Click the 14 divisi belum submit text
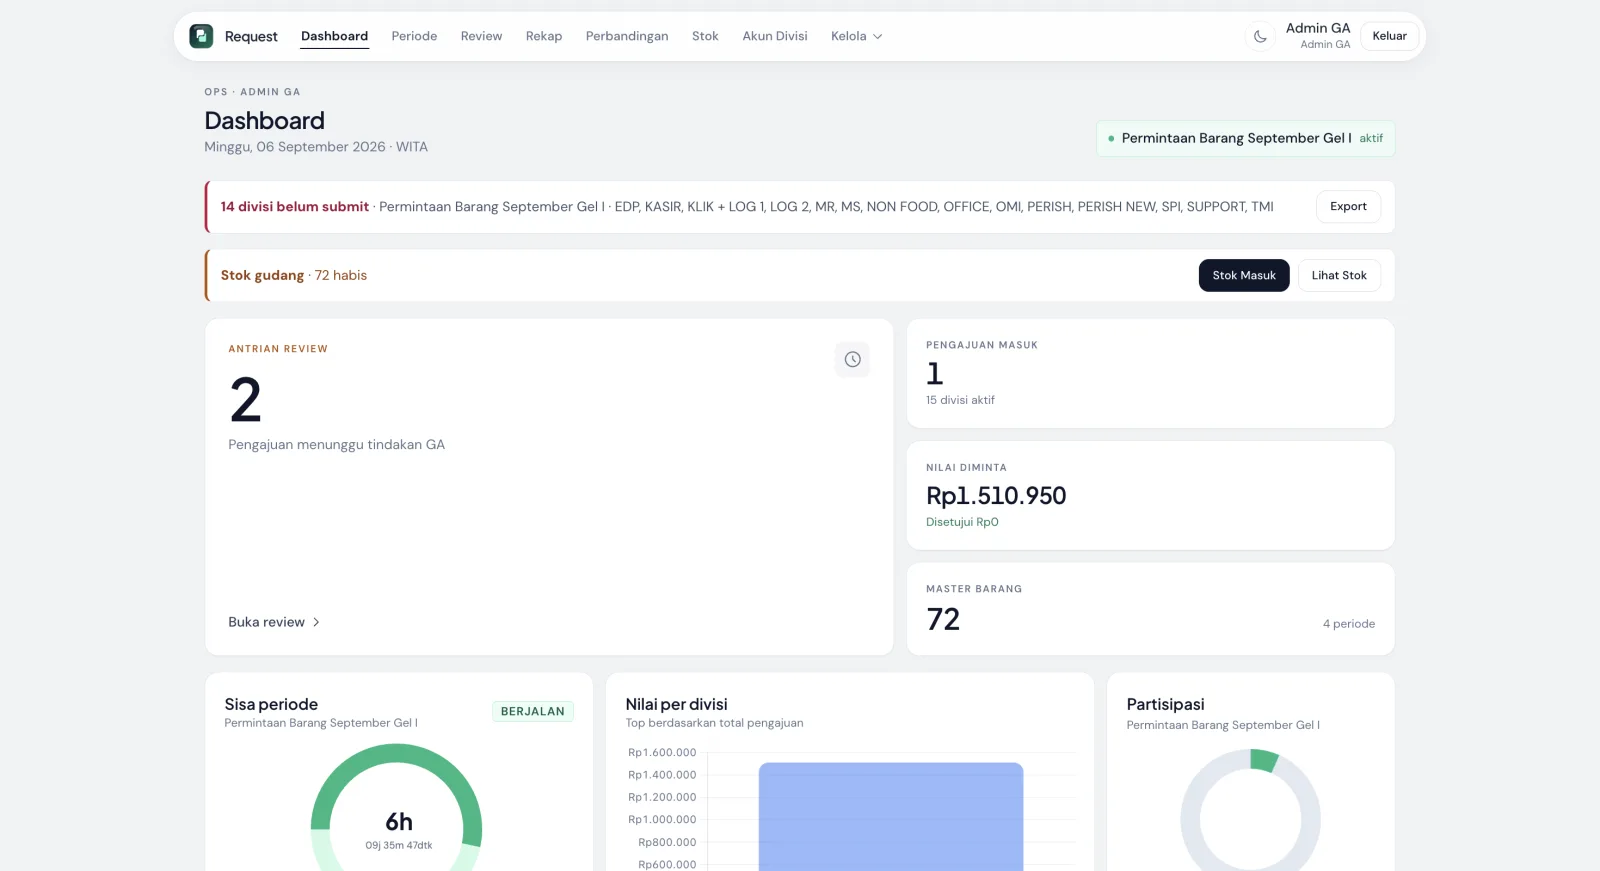Image resolution: width=1600 pixels, height=871 pixels. [x=295, y=207]
